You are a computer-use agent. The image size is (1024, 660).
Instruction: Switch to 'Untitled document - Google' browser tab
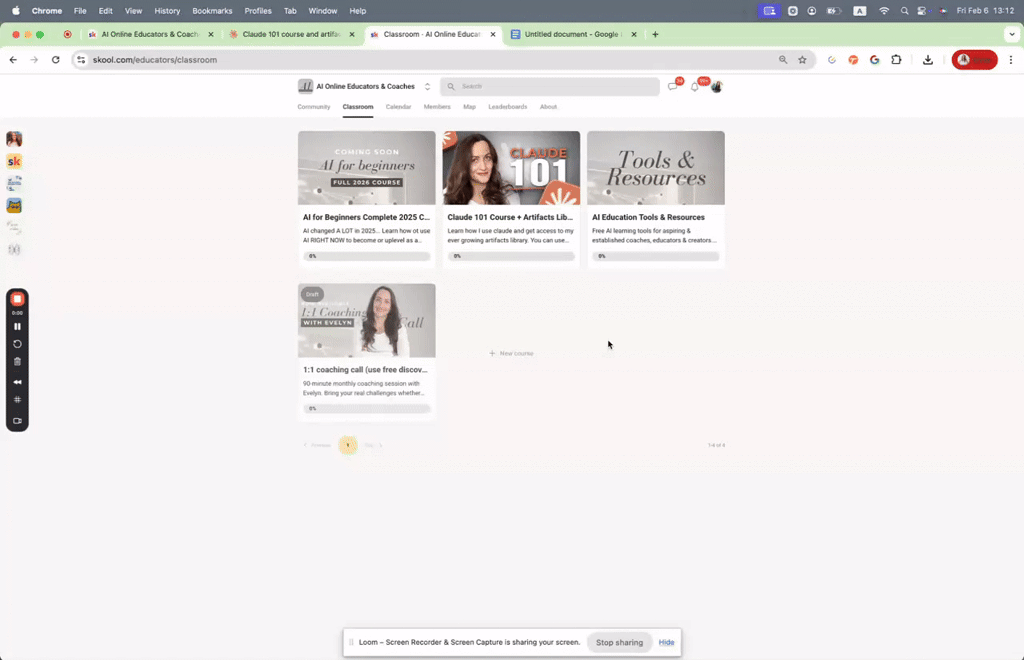coord(573,34)
